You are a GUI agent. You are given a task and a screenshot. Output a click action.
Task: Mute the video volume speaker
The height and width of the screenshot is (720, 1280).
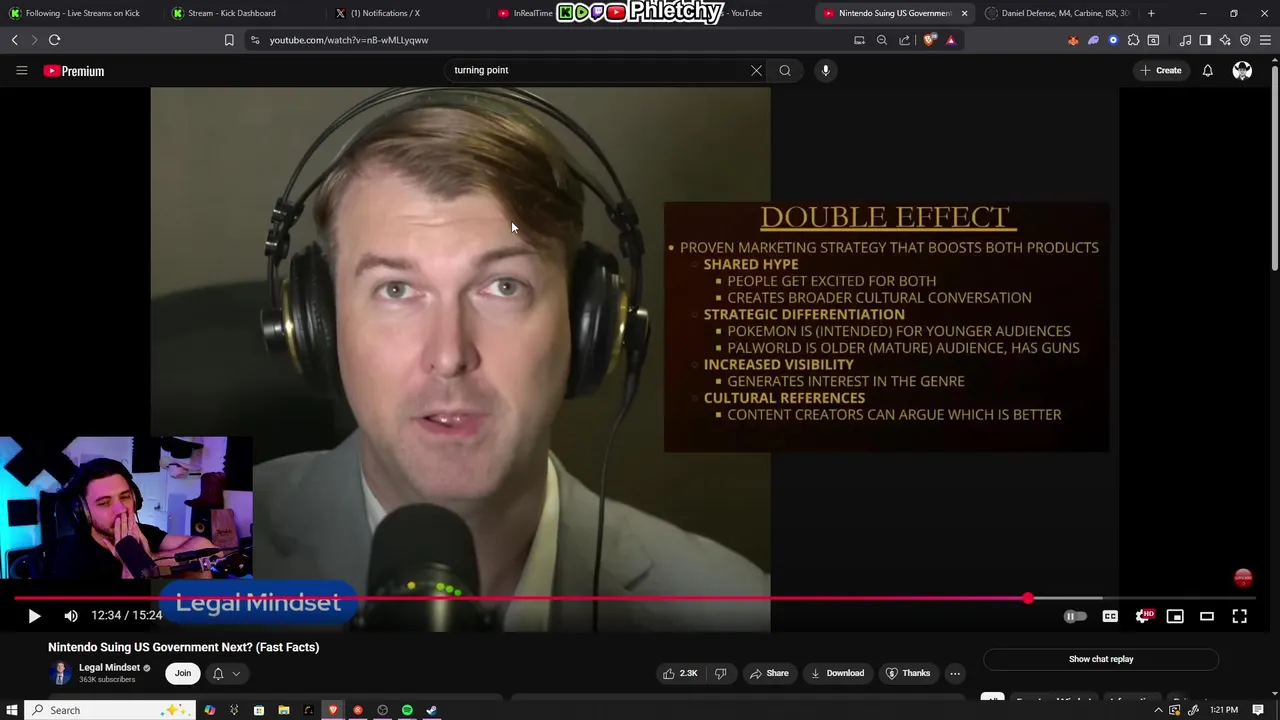pyautogui.click(x=71, y=616)
